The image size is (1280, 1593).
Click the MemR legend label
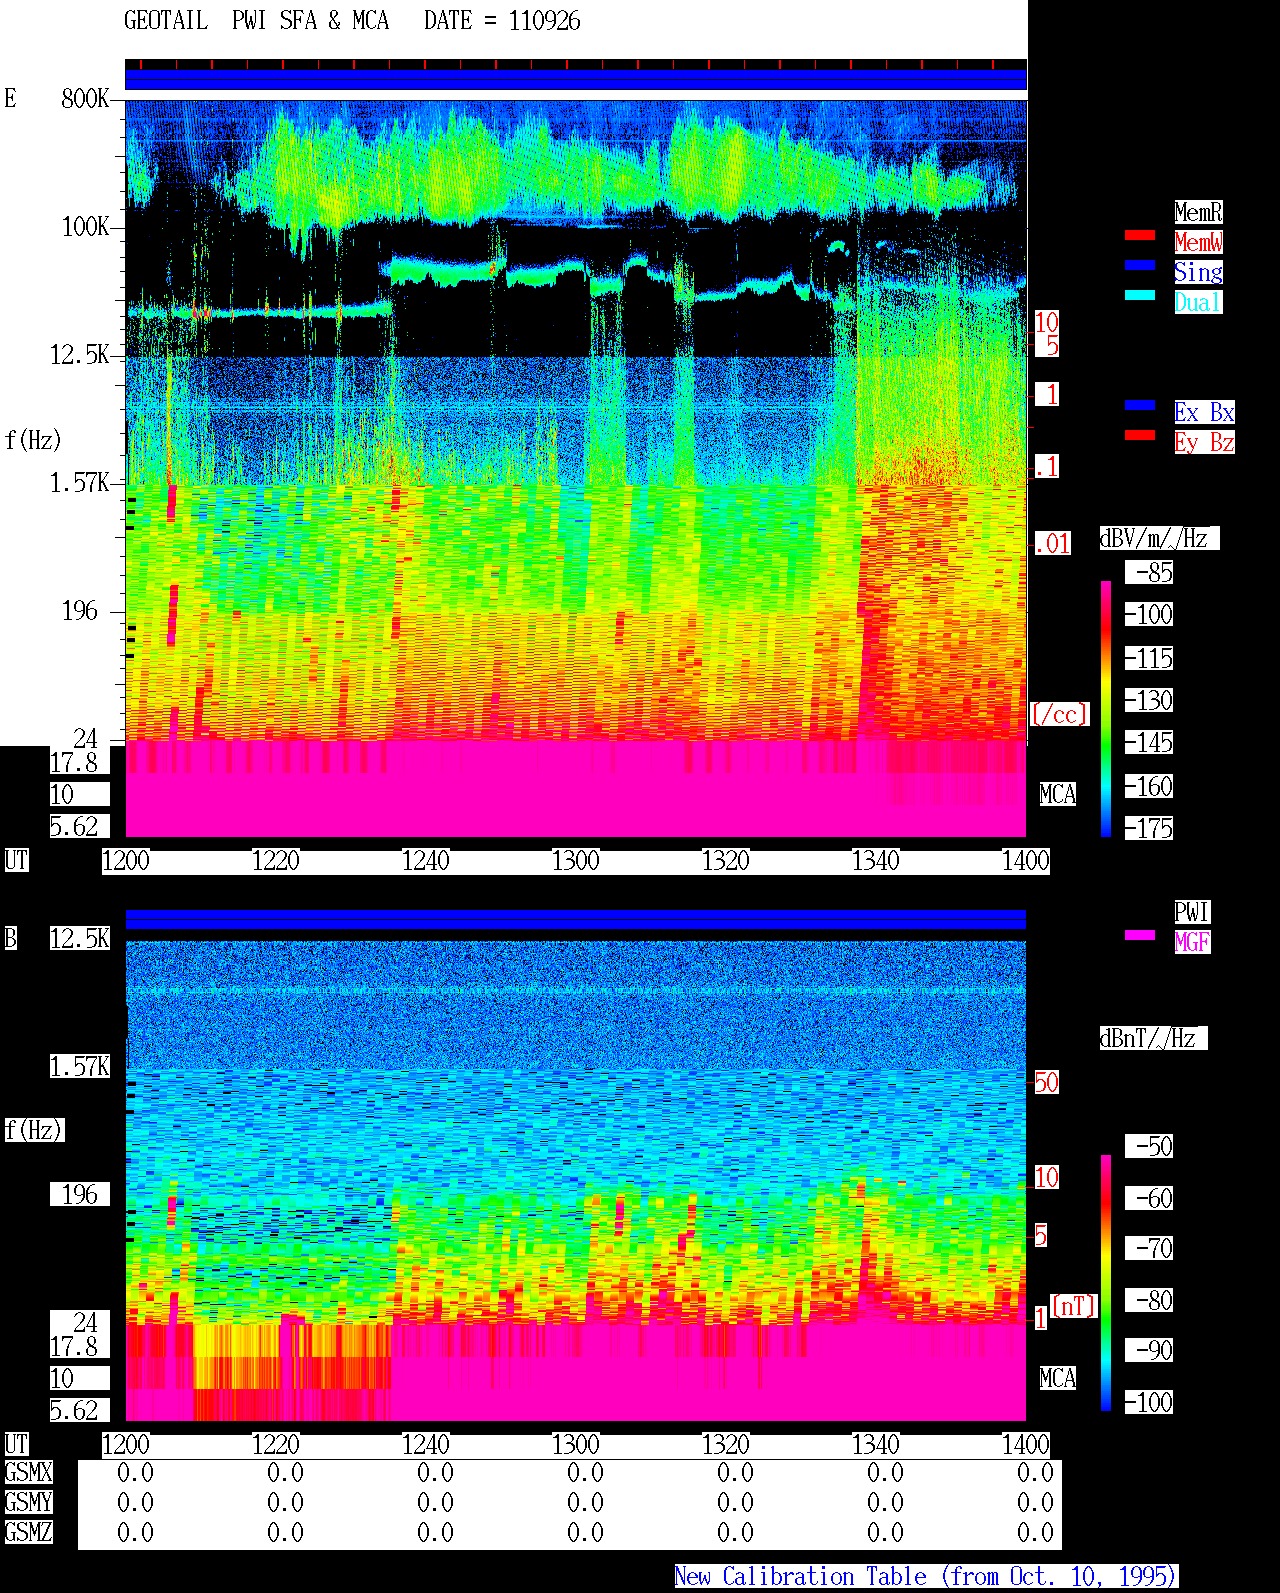(x=1198, y=212)
